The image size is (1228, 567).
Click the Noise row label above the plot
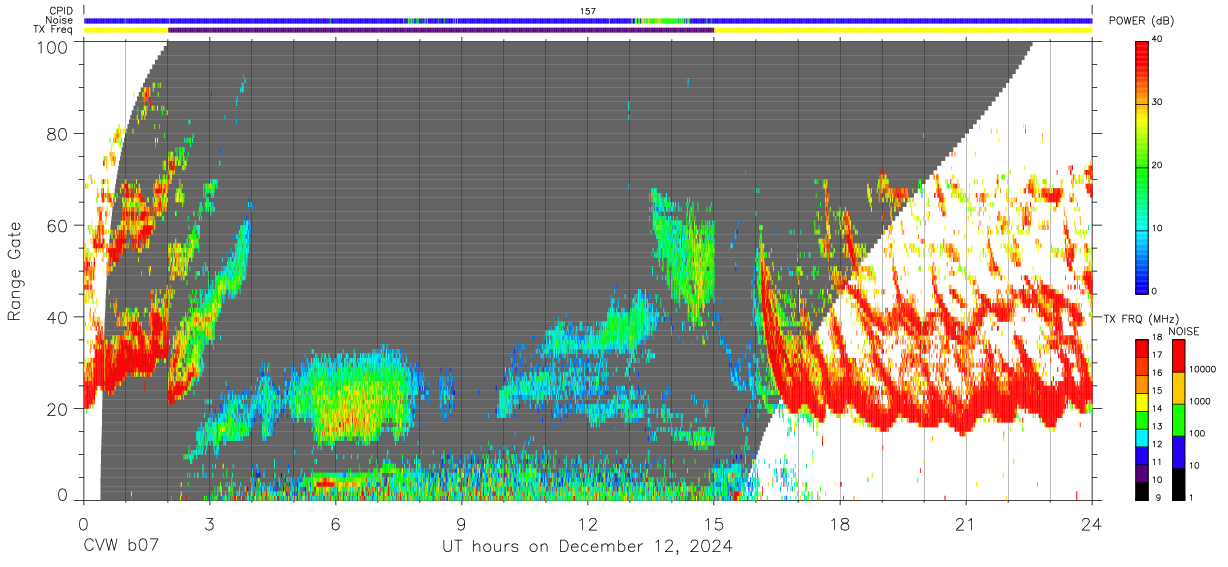pos(59,20)
